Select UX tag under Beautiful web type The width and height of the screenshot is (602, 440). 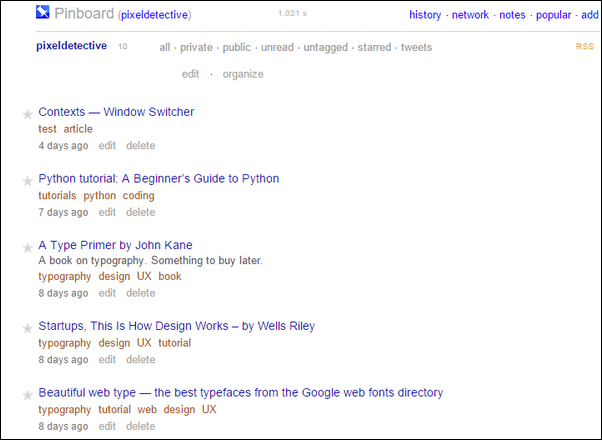click(209, 409)
